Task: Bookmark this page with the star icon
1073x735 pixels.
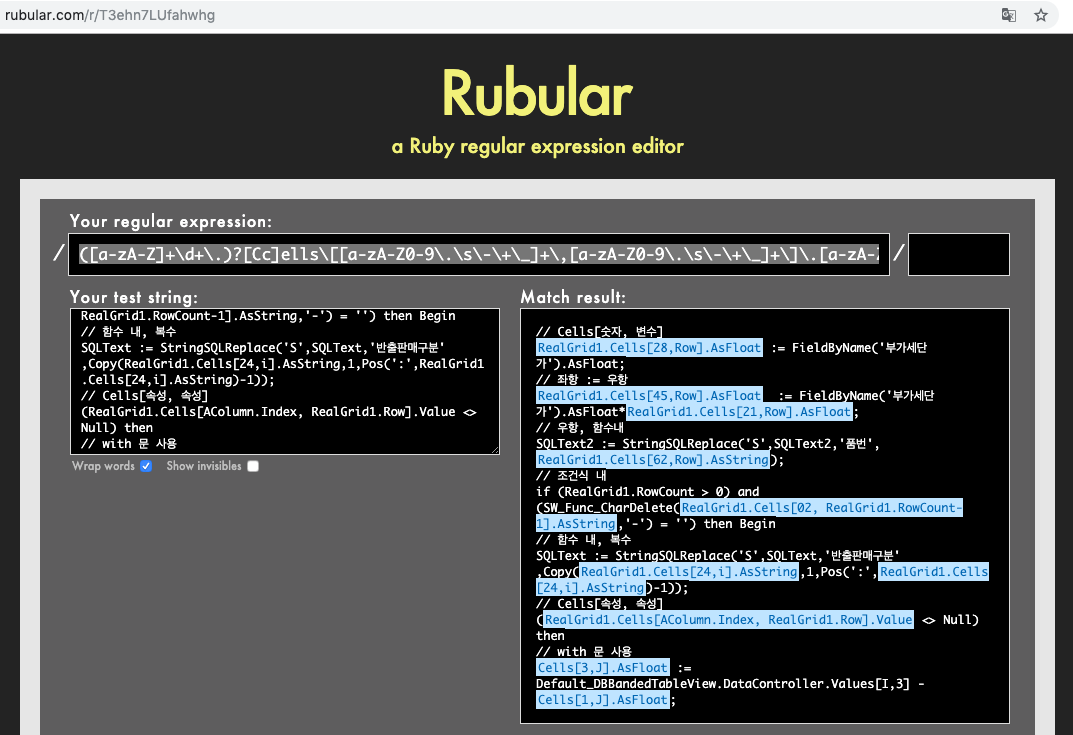Action: [1041, 15]
